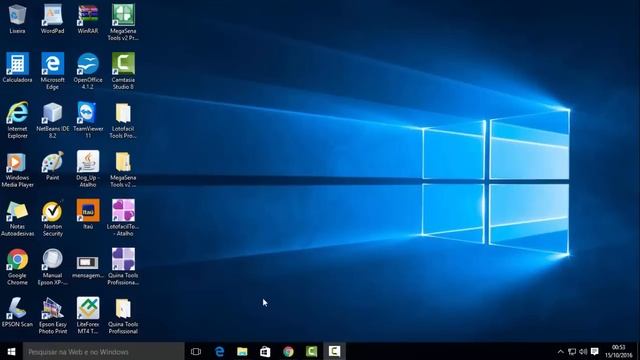Launch Paint from the desktop

(52, 162)
